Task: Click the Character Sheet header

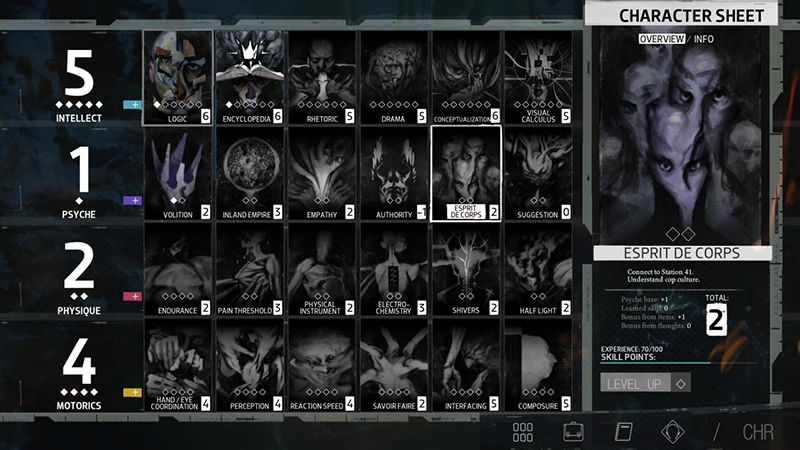Action: pos(682,16)
